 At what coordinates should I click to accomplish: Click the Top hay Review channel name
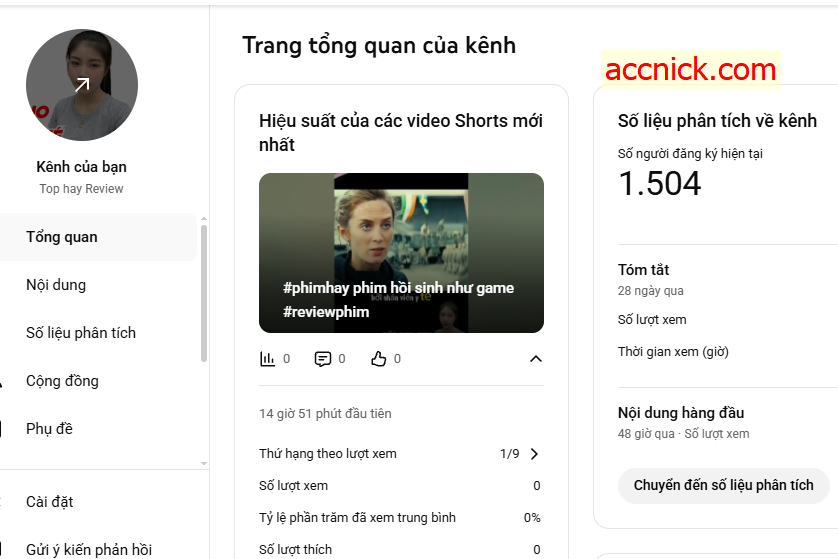pyautogui.click(x=81, y=189)
